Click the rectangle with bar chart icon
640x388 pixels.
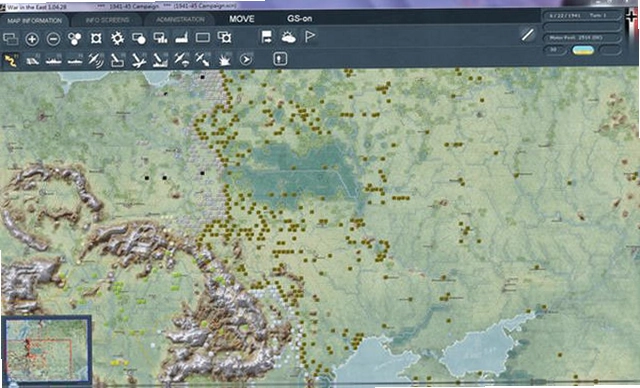160,38
